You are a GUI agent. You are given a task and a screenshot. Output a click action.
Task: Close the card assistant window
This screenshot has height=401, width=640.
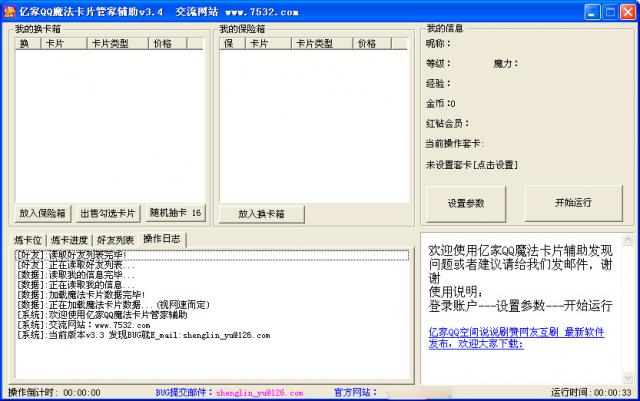[626, 11]
